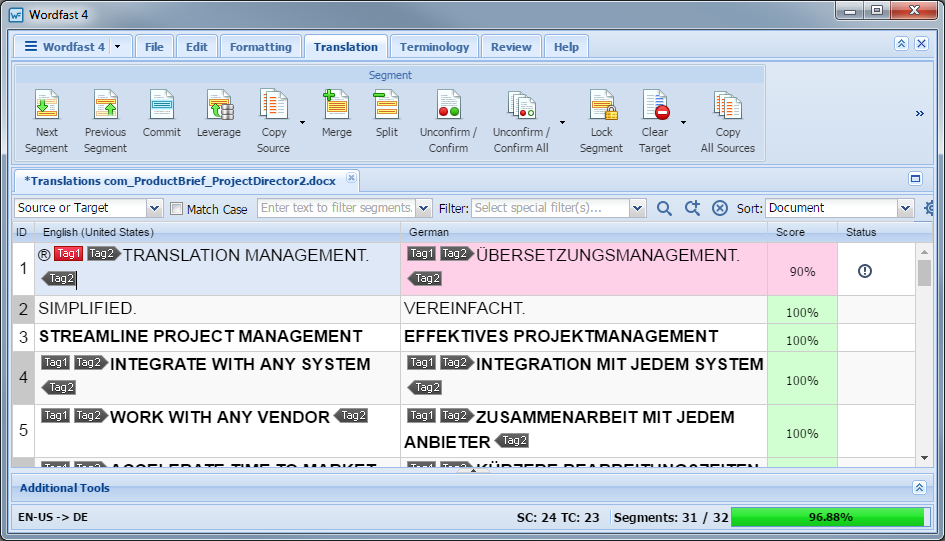Viewport: 945px width, 541px height.
Task: Select the Translation tab
Action: tap(345, 46)
